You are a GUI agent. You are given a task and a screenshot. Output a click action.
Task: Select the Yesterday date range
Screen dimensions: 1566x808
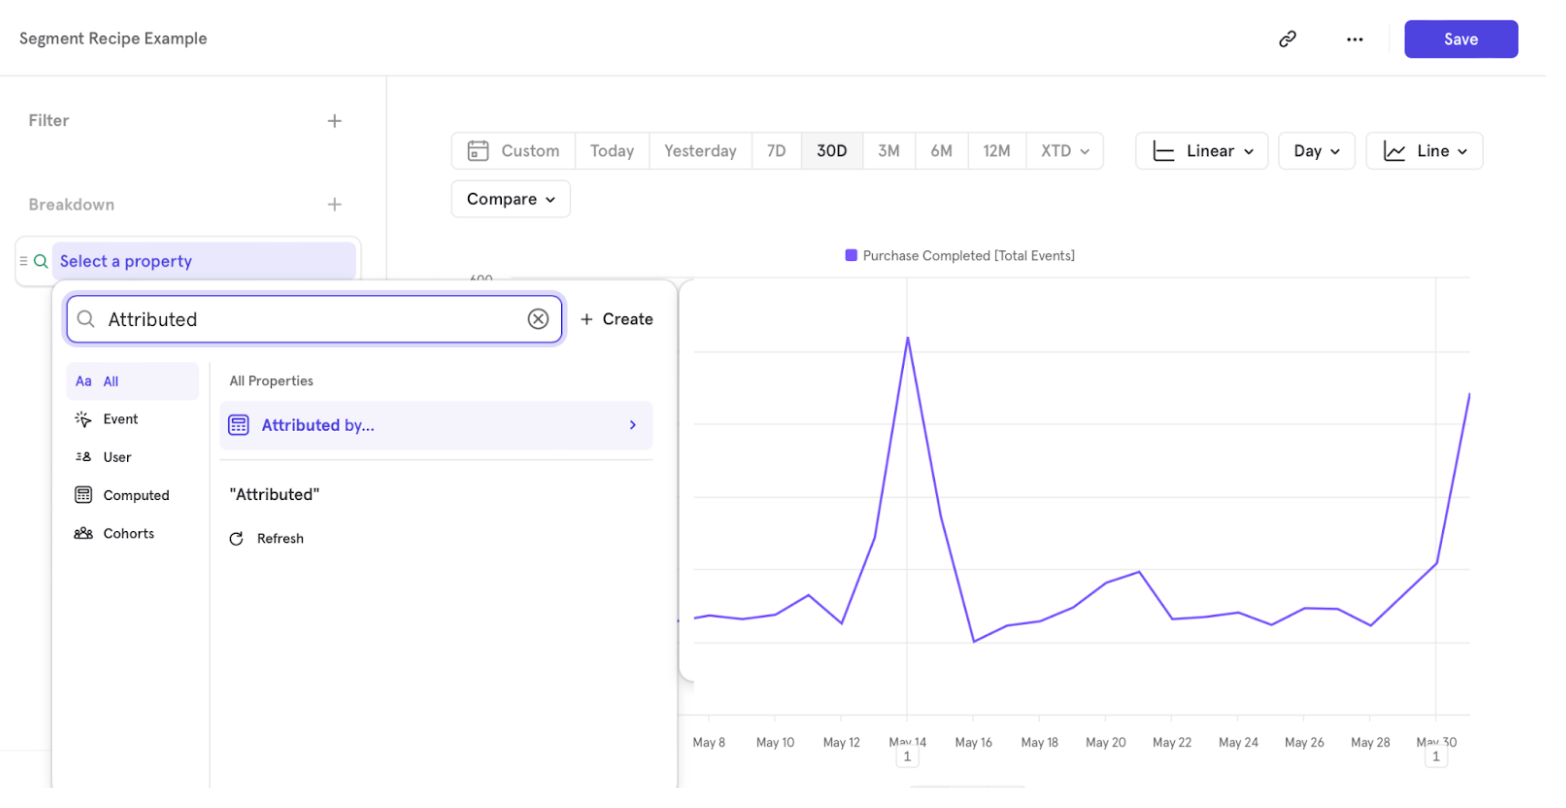700,151
